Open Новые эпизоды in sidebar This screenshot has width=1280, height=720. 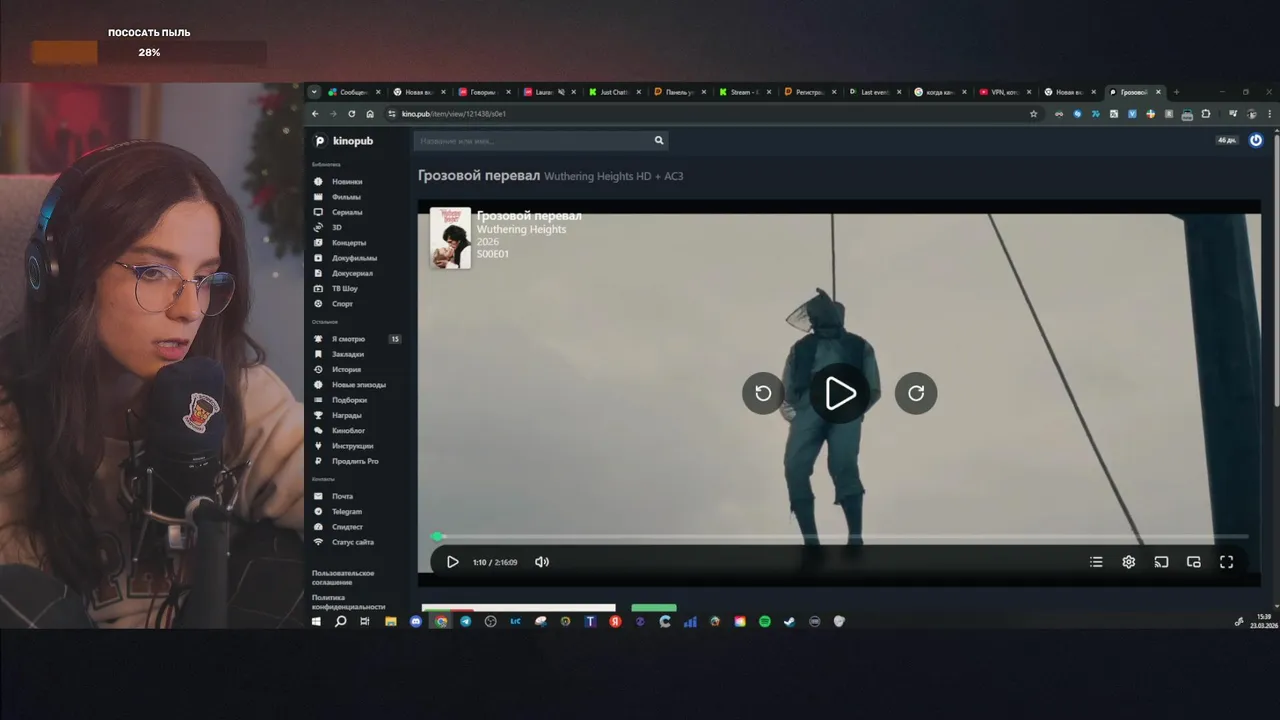pos(358,385)
